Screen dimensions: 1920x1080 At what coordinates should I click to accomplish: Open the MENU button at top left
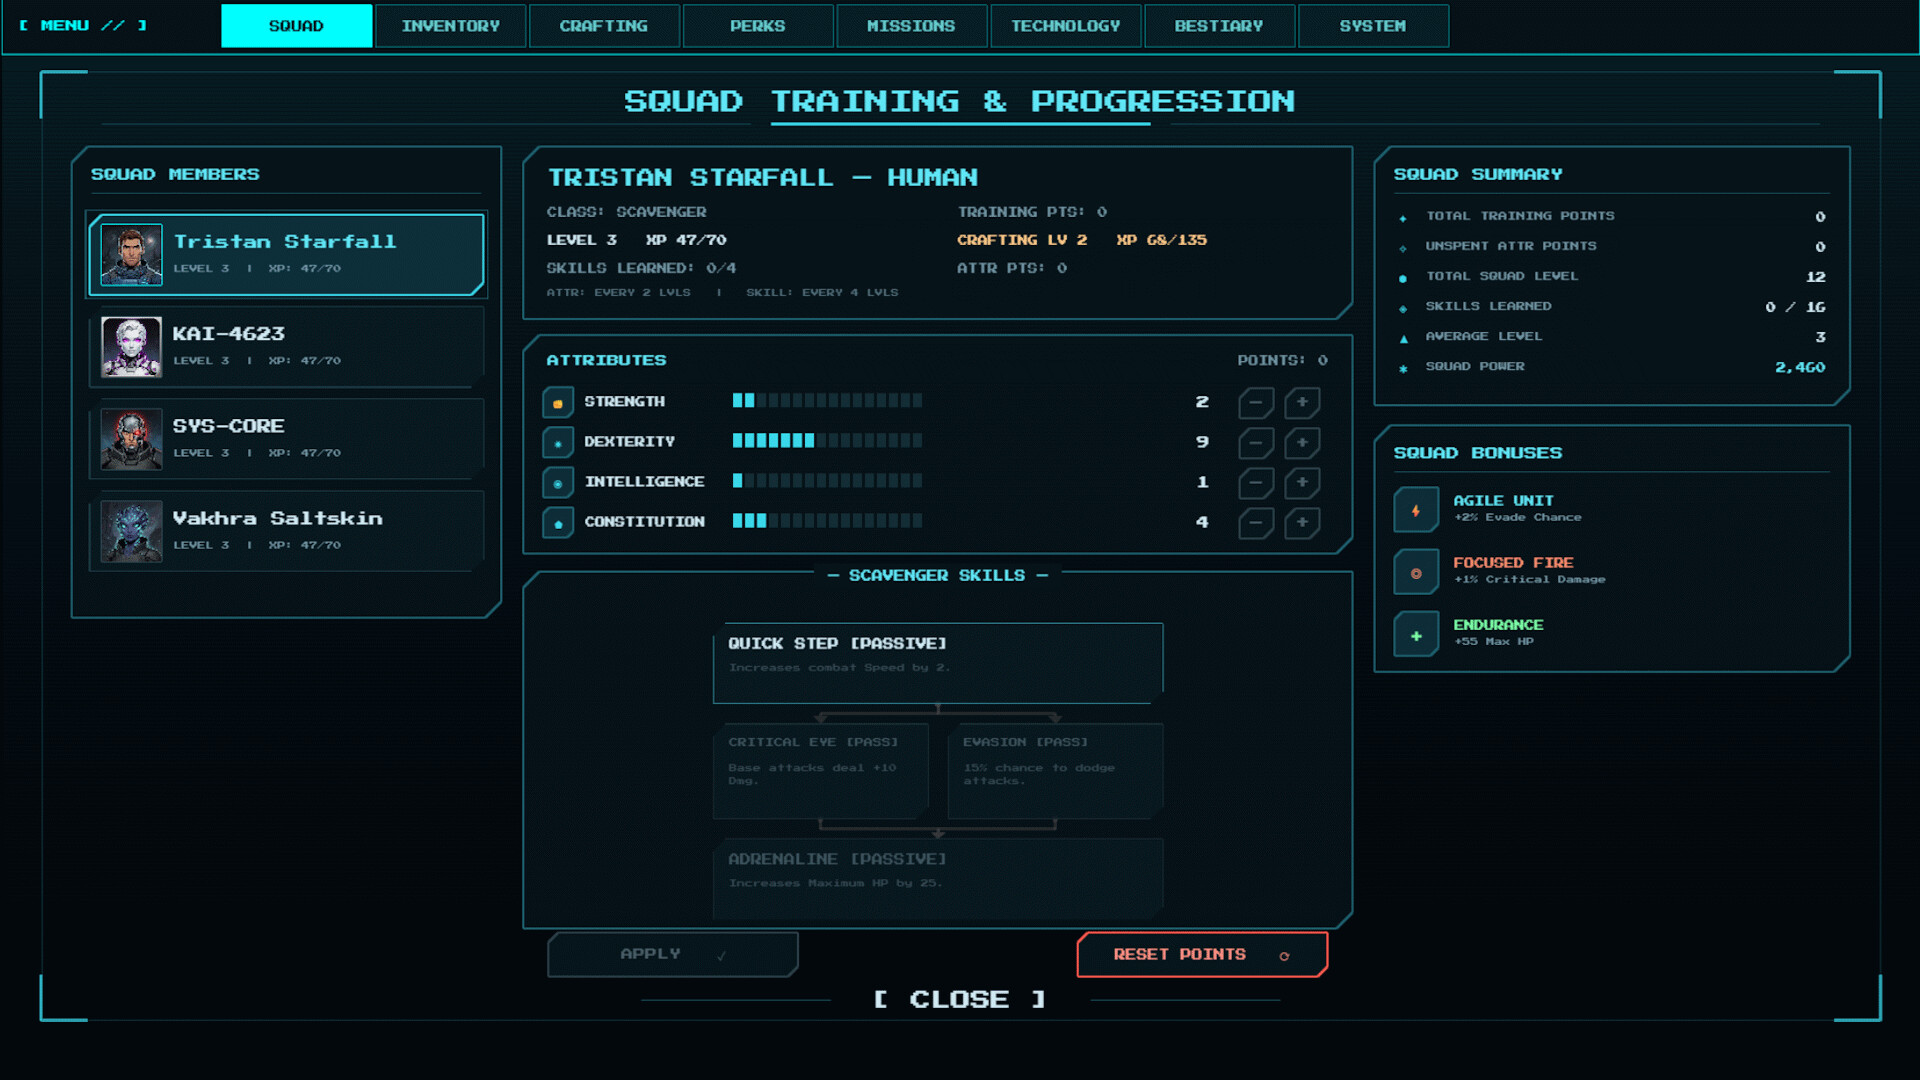click(83, 26)
